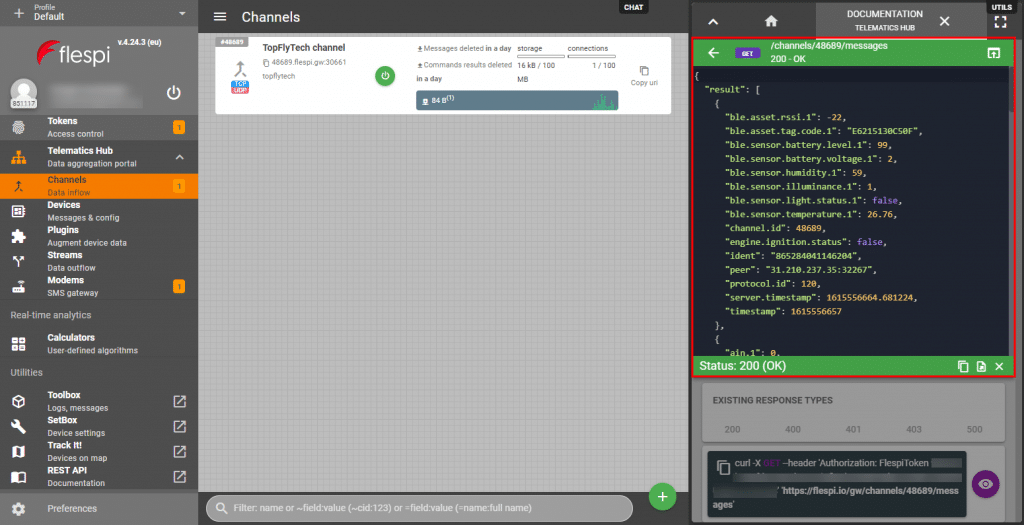1024x525 pixels.
Task: Open Tokens access control section
Action: click(99, 127)
